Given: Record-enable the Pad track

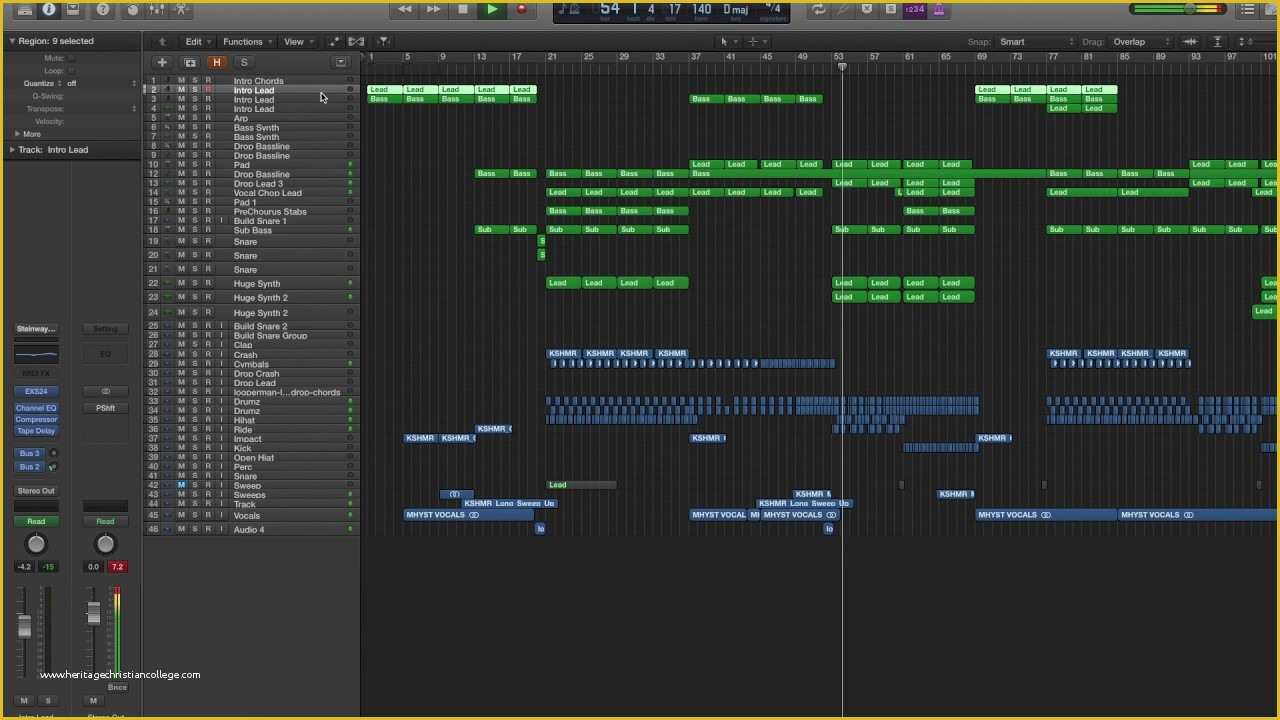Looking at the screenshot, I should coord(208,165).
